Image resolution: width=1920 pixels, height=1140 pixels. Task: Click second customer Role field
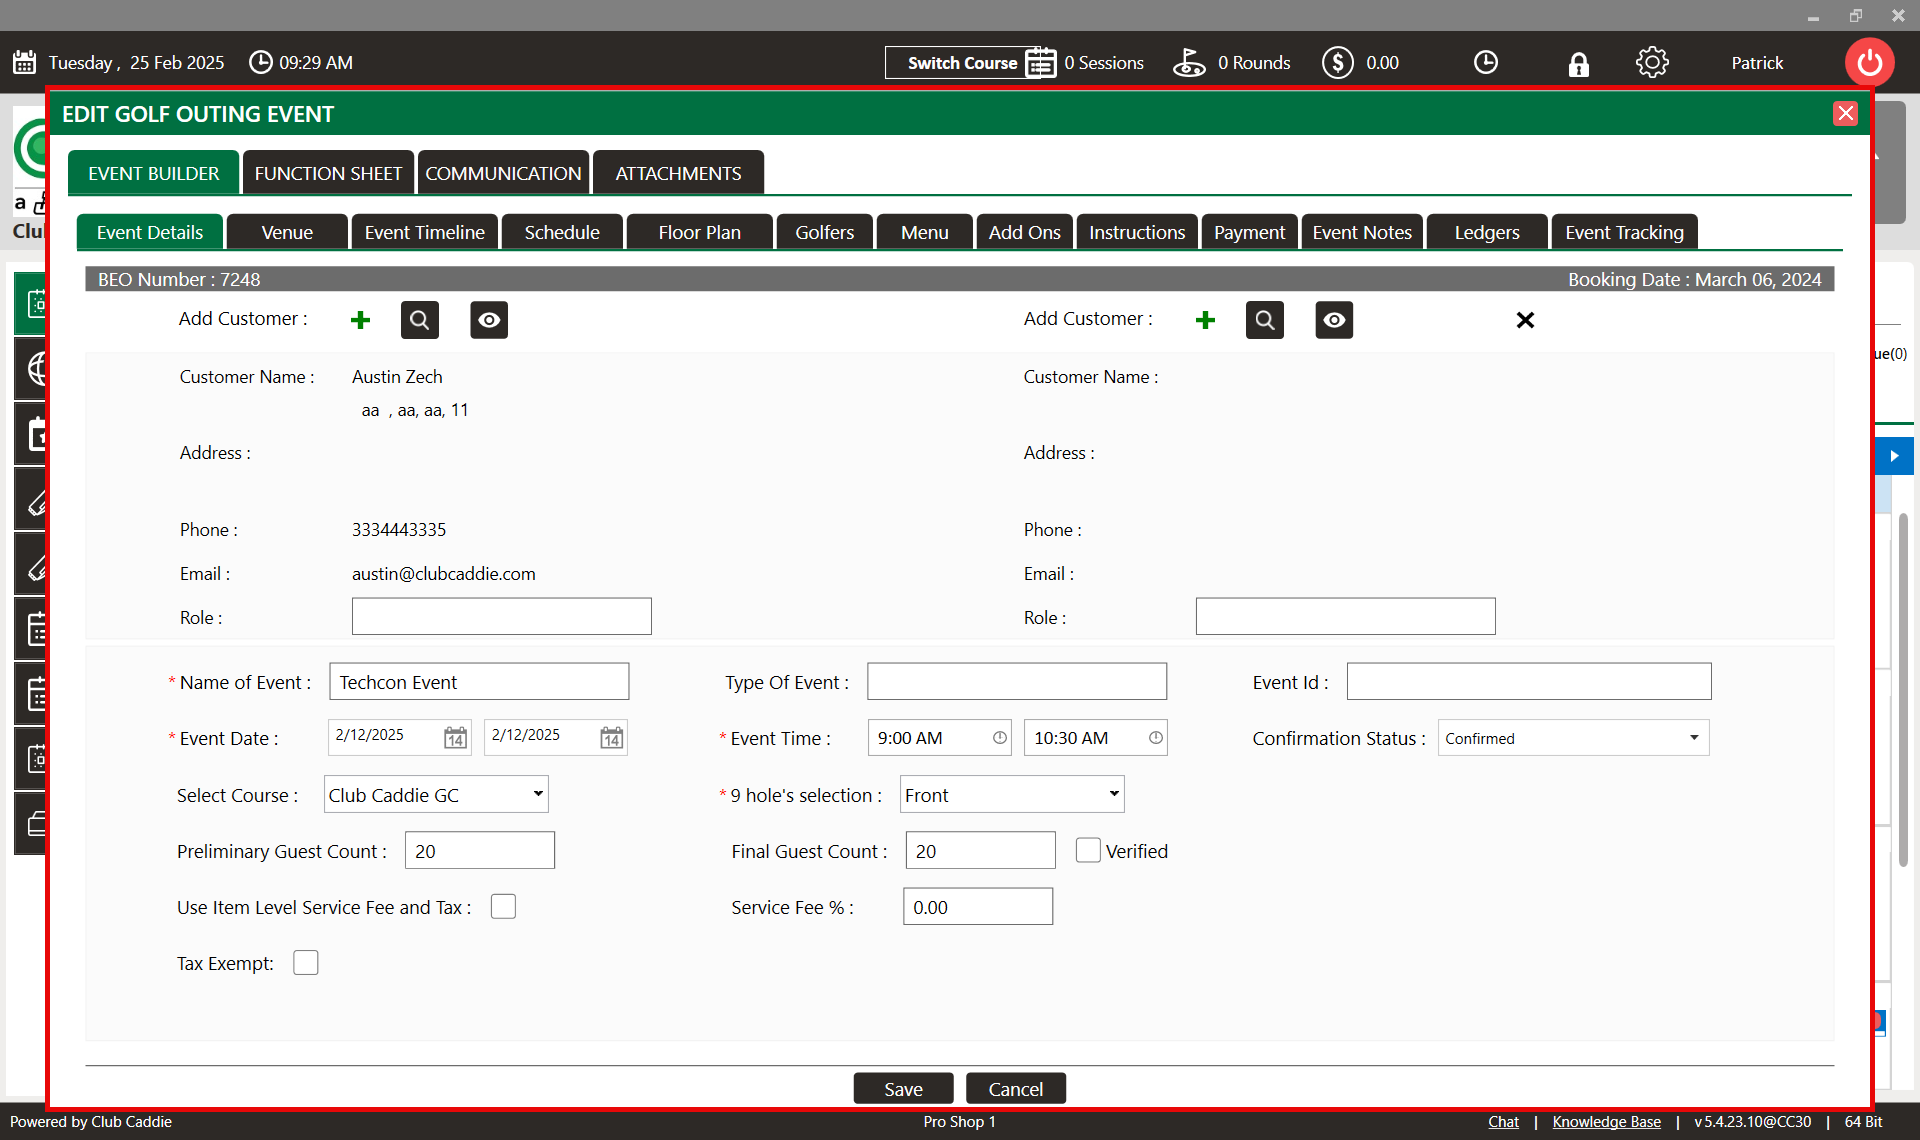pyautogui.click(x=1346, y=617)
